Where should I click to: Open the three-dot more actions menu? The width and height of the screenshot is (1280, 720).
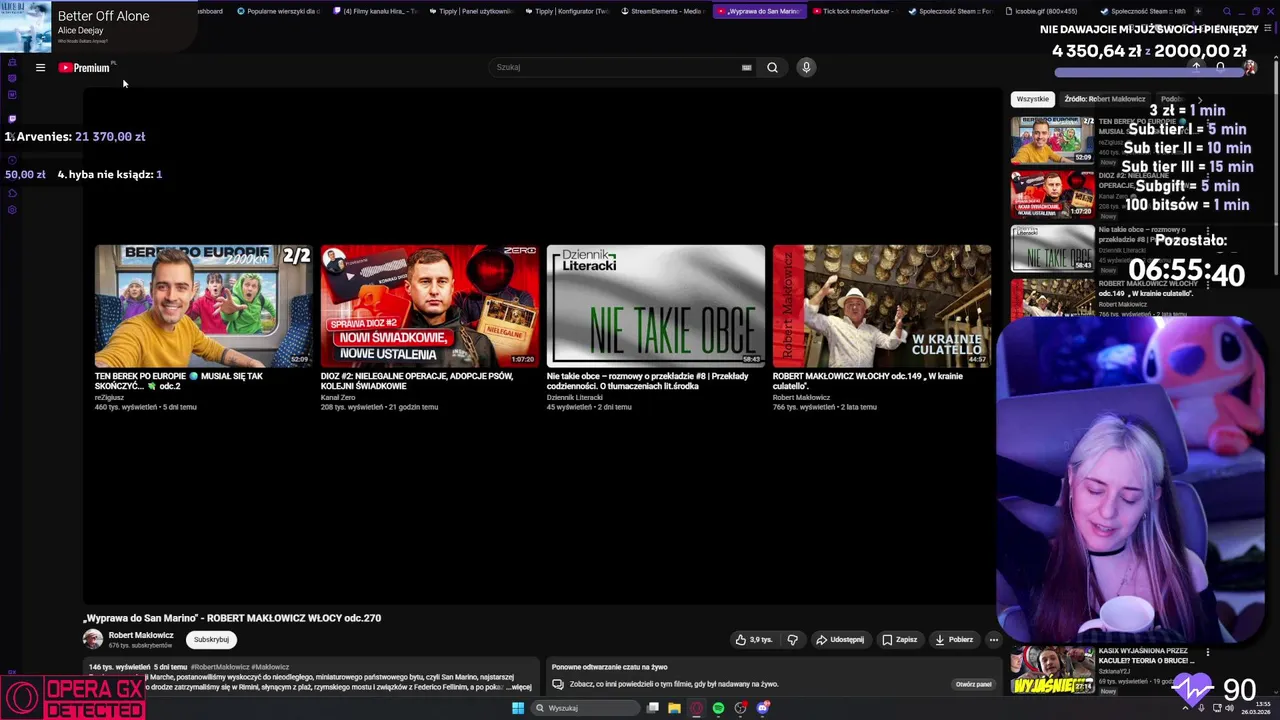point(993,640)
